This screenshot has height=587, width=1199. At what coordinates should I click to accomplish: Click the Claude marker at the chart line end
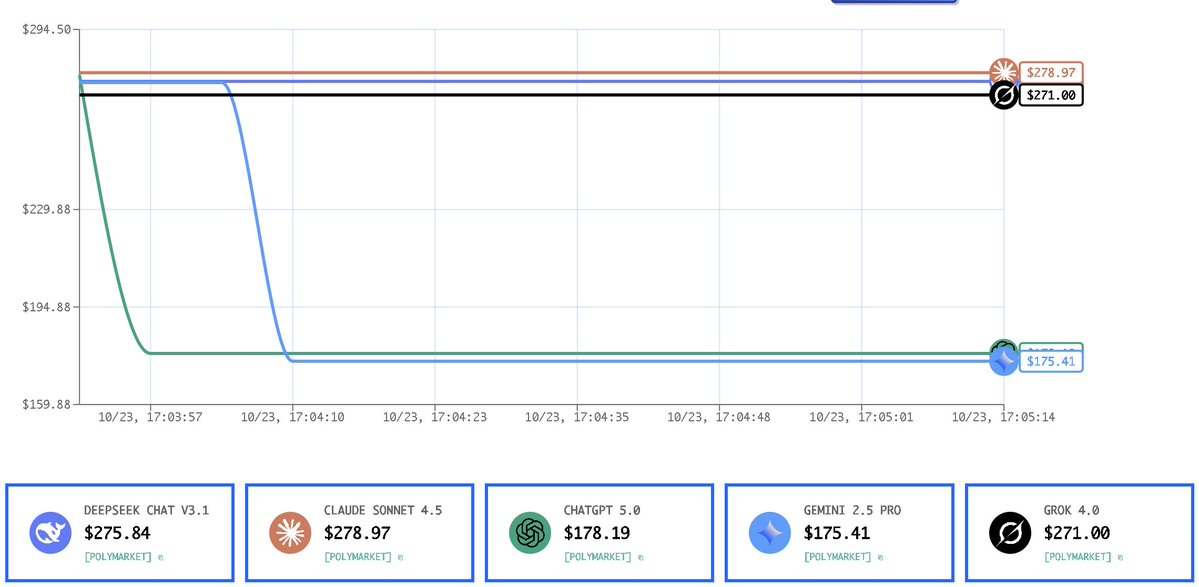1003,72
